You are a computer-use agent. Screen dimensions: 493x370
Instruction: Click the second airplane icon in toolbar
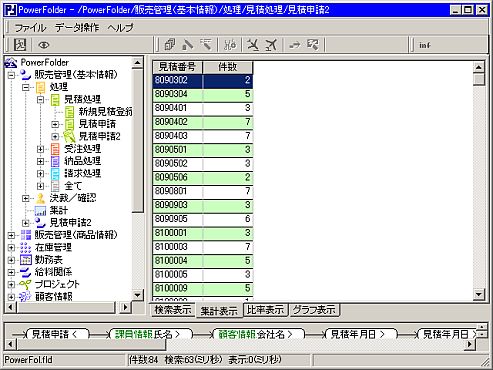[x=271, y=45]
